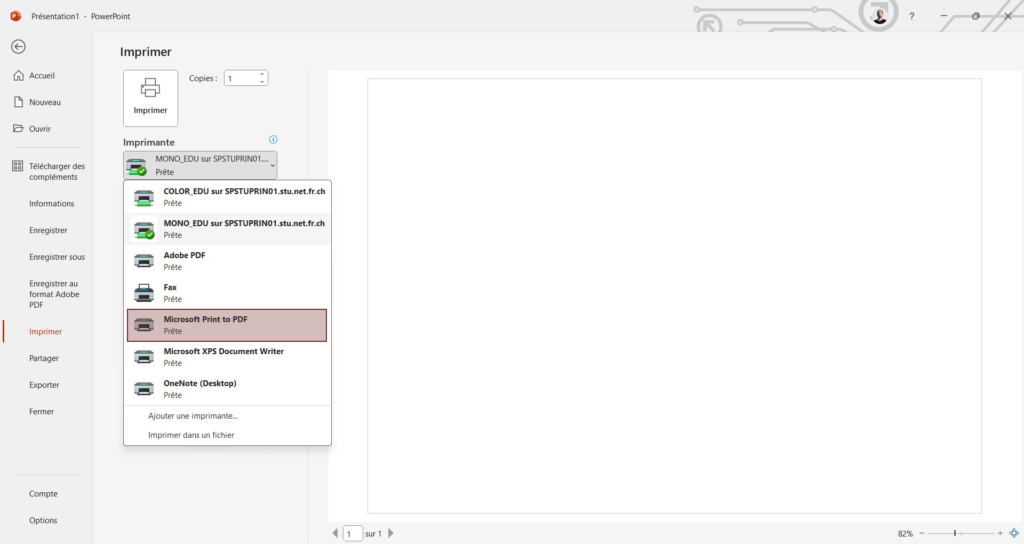Zoom in with the plus icon

pos(1000,534)
